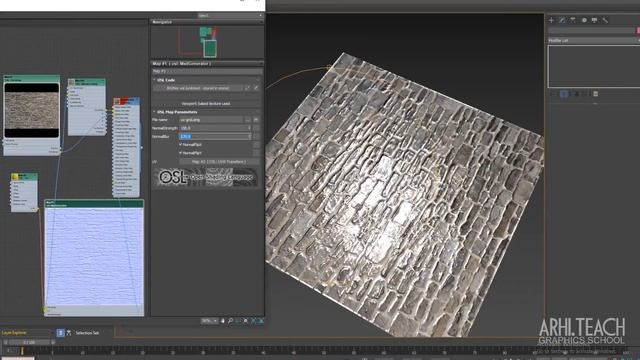Open the Display tab in command panel

click(x=595, y=20)
